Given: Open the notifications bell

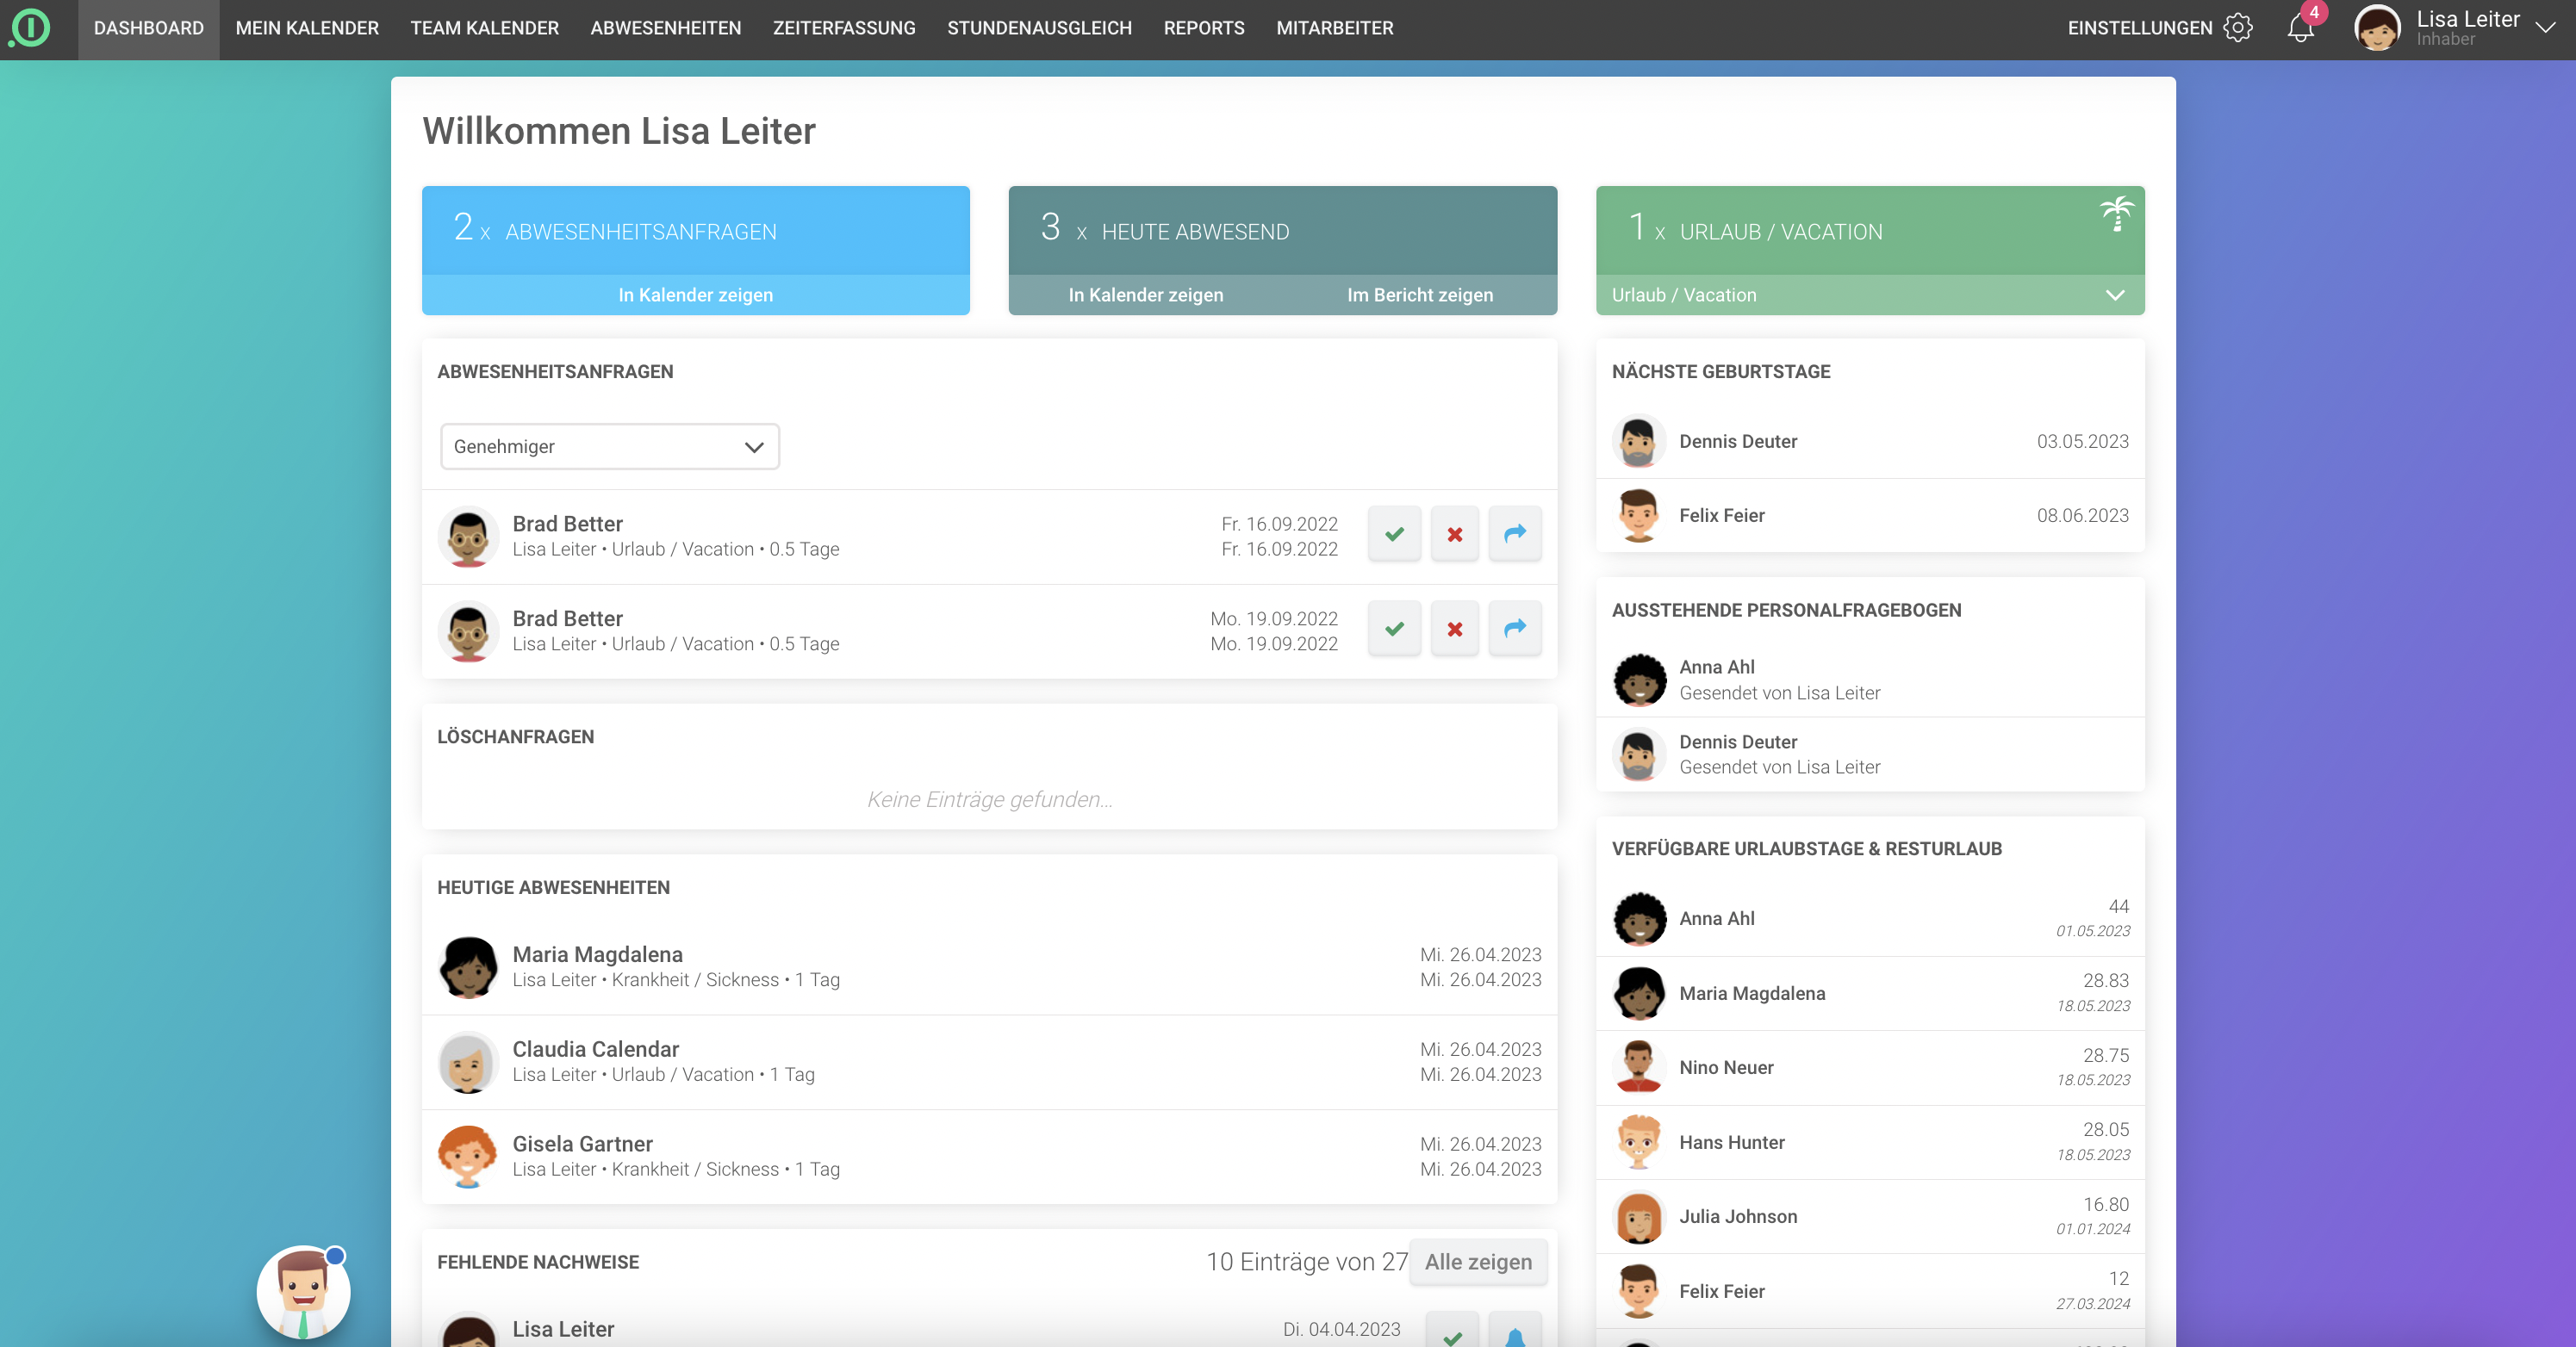Looking at the screenshot, I should (x=2300, y=28).
